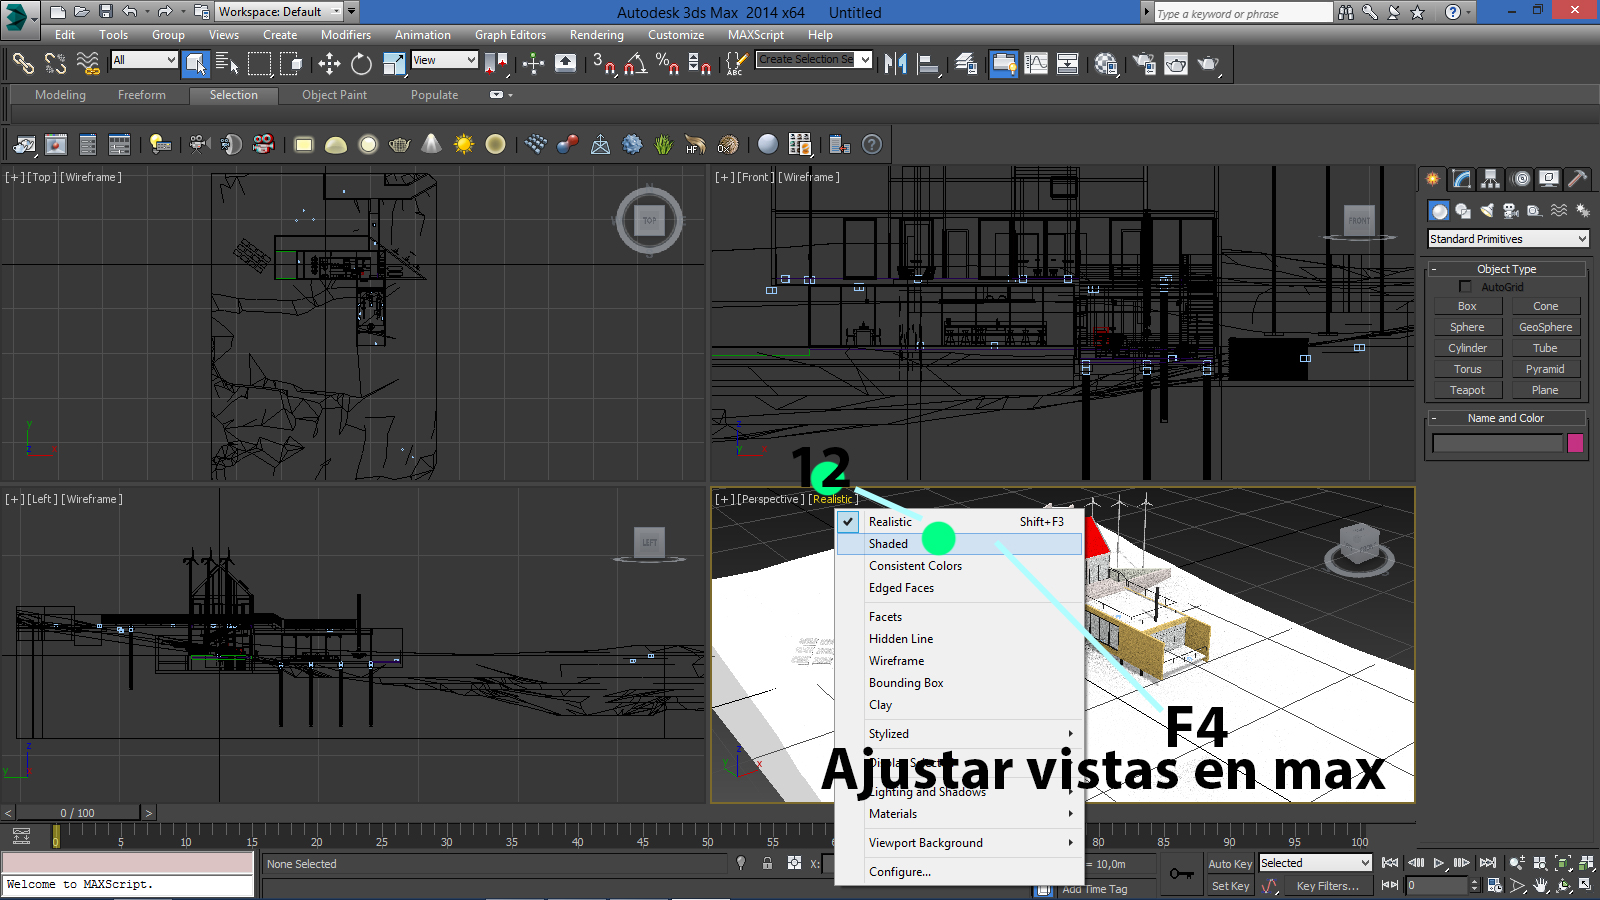
Task: Pick the Select and Uniform Scale tool
Action: click(x=394, y=64)
